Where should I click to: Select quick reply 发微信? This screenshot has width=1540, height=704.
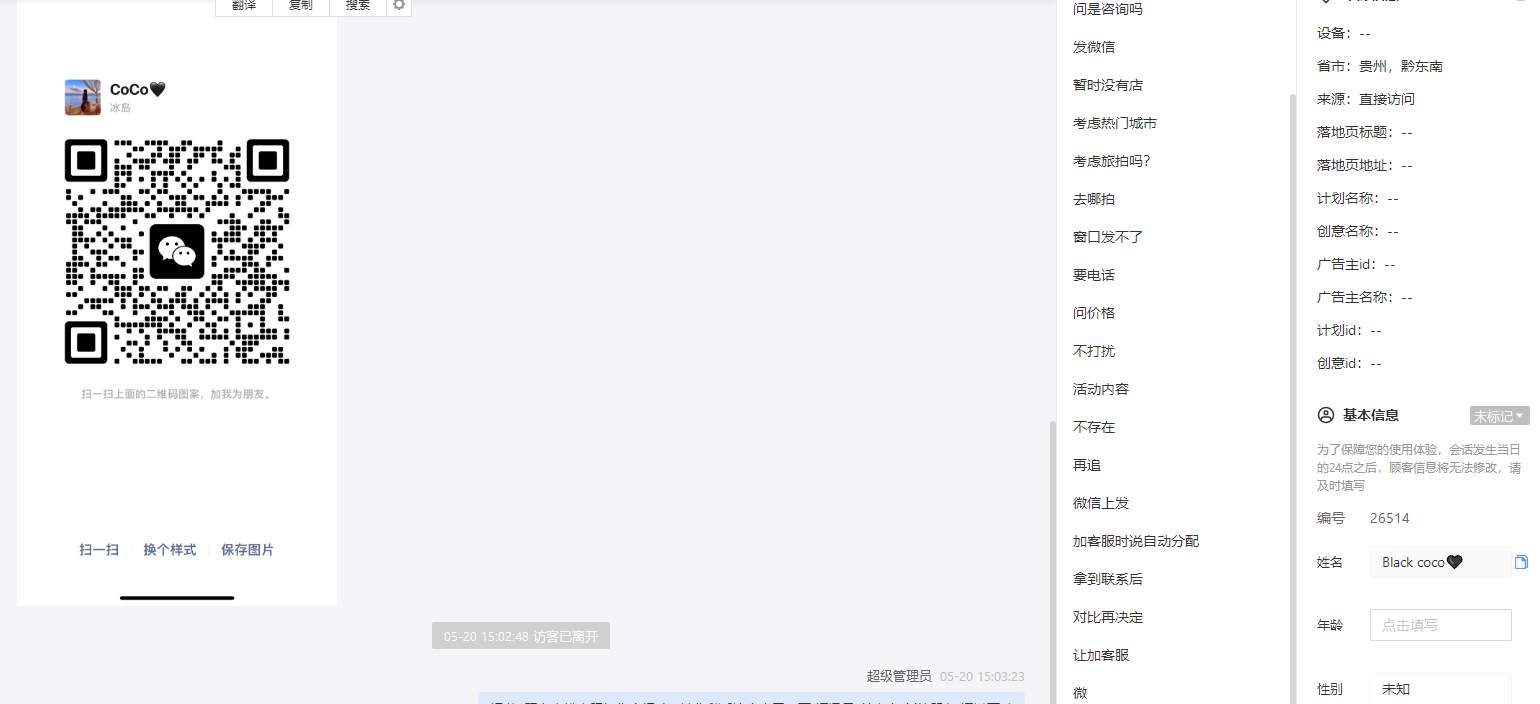pyautogui.click(x=1094, y=47)
